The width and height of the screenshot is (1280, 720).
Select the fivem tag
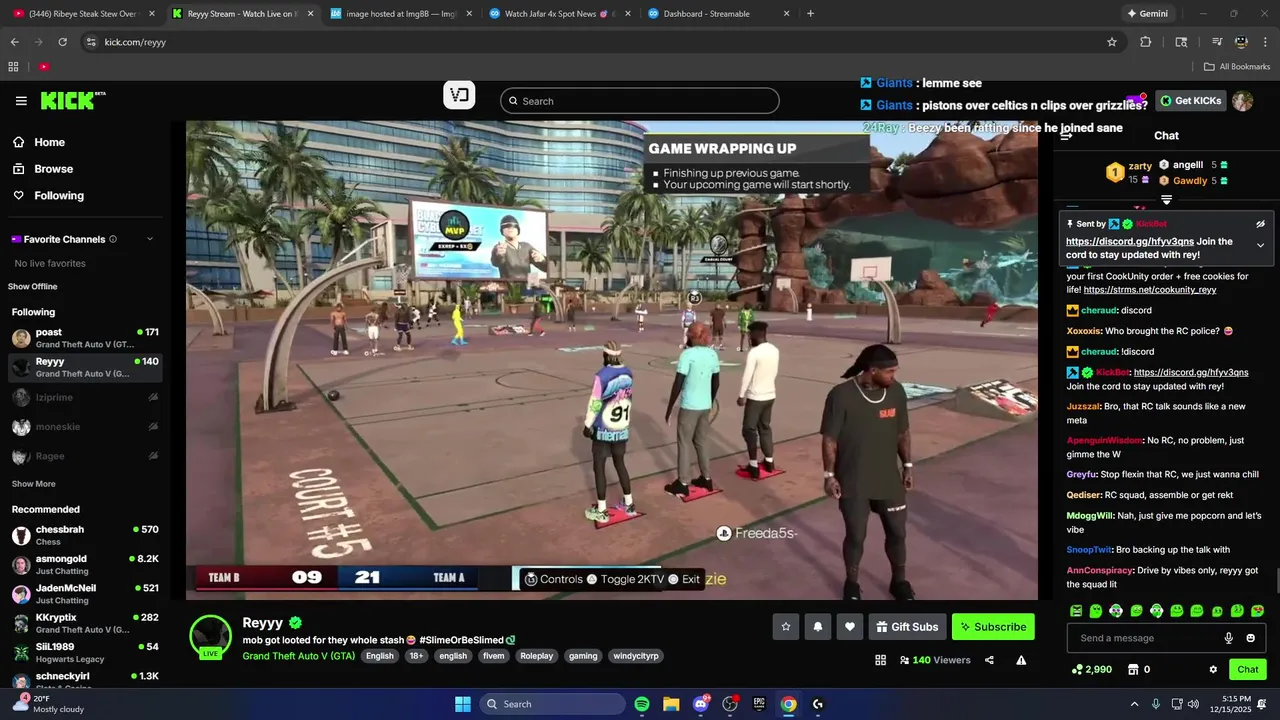tap(493, 656)
